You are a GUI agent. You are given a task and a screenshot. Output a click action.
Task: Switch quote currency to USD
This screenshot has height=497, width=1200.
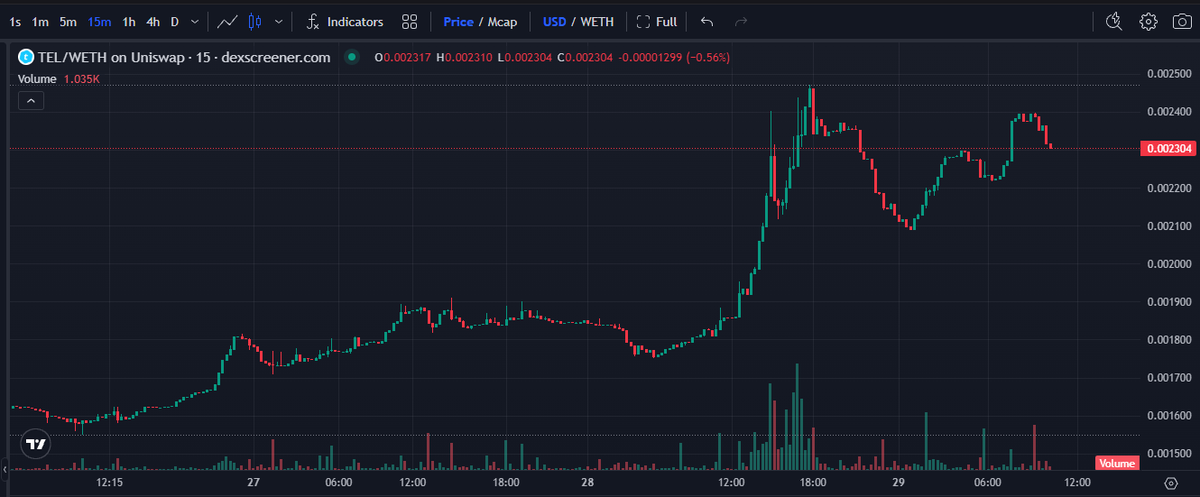[554, 21]
